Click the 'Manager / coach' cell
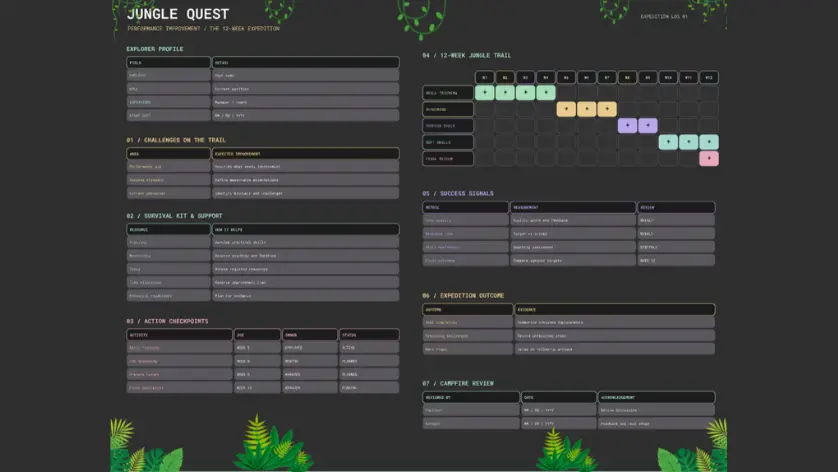Viewport: 838px width, 472px height. pyautogui.click(x=306, y=102)
